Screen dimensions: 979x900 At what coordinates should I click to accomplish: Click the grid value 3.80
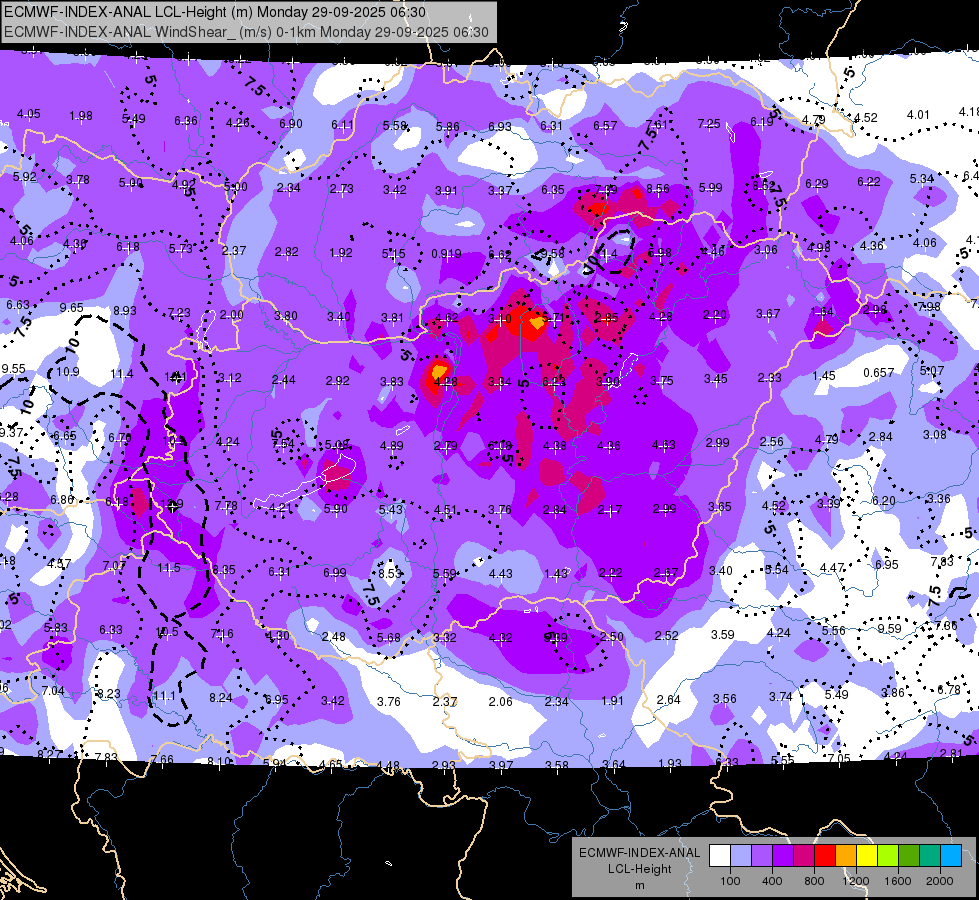pos(286,315)
